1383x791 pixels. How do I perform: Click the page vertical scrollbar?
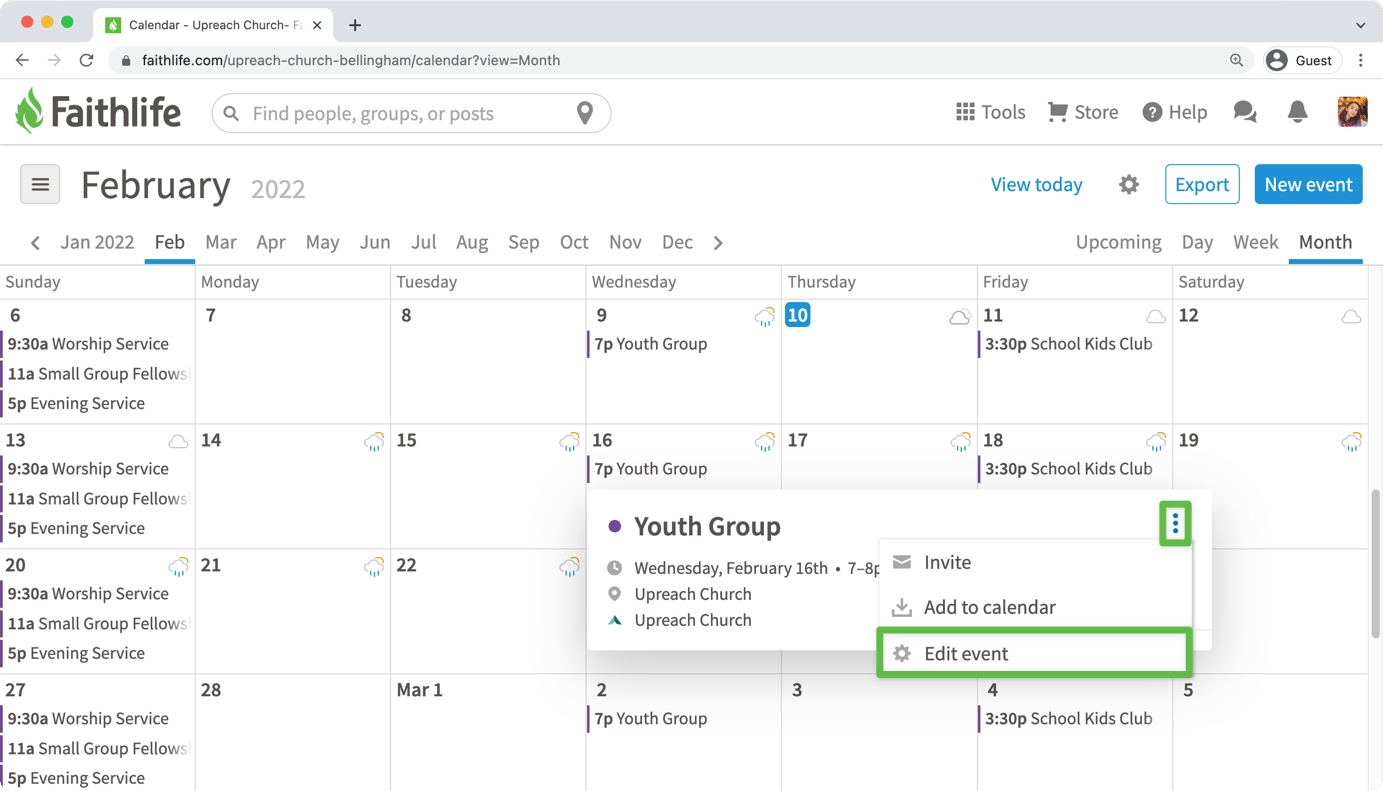tap(1376, 563)
